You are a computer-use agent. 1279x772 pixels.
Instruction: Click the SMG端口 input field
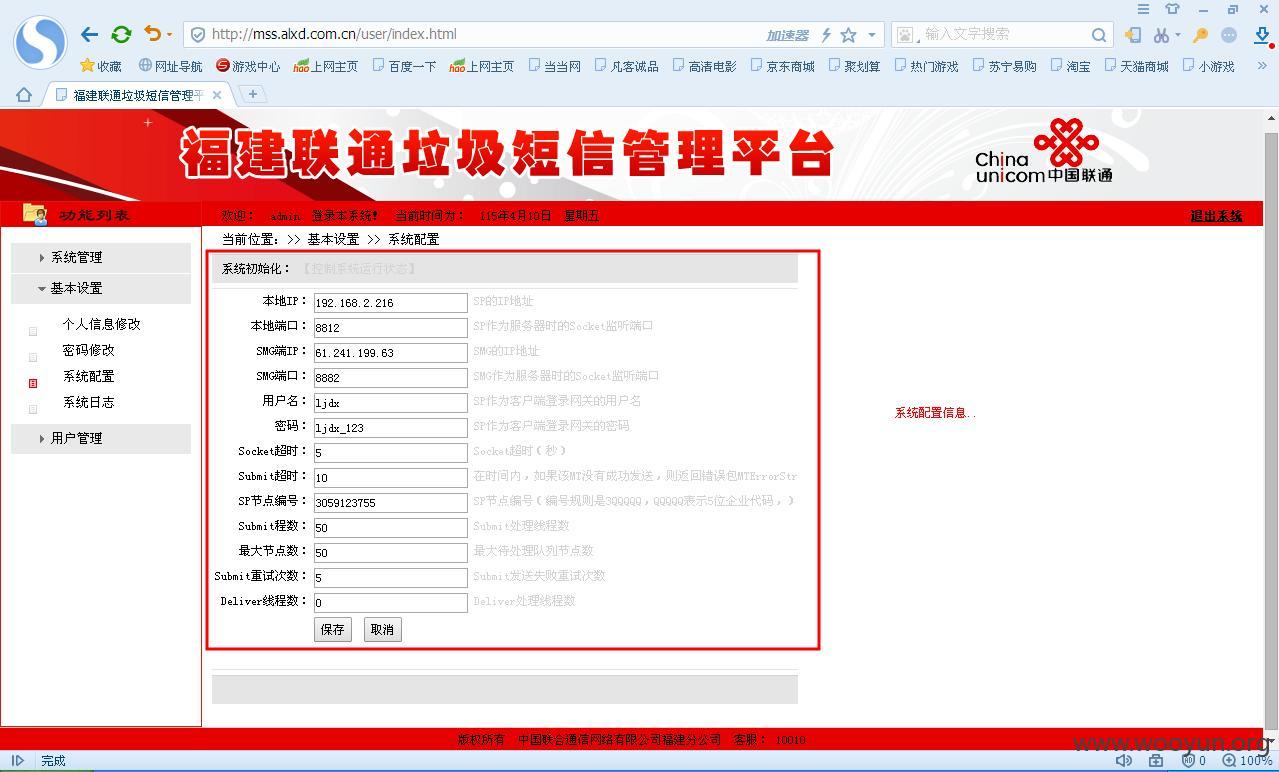pos(391,377)
